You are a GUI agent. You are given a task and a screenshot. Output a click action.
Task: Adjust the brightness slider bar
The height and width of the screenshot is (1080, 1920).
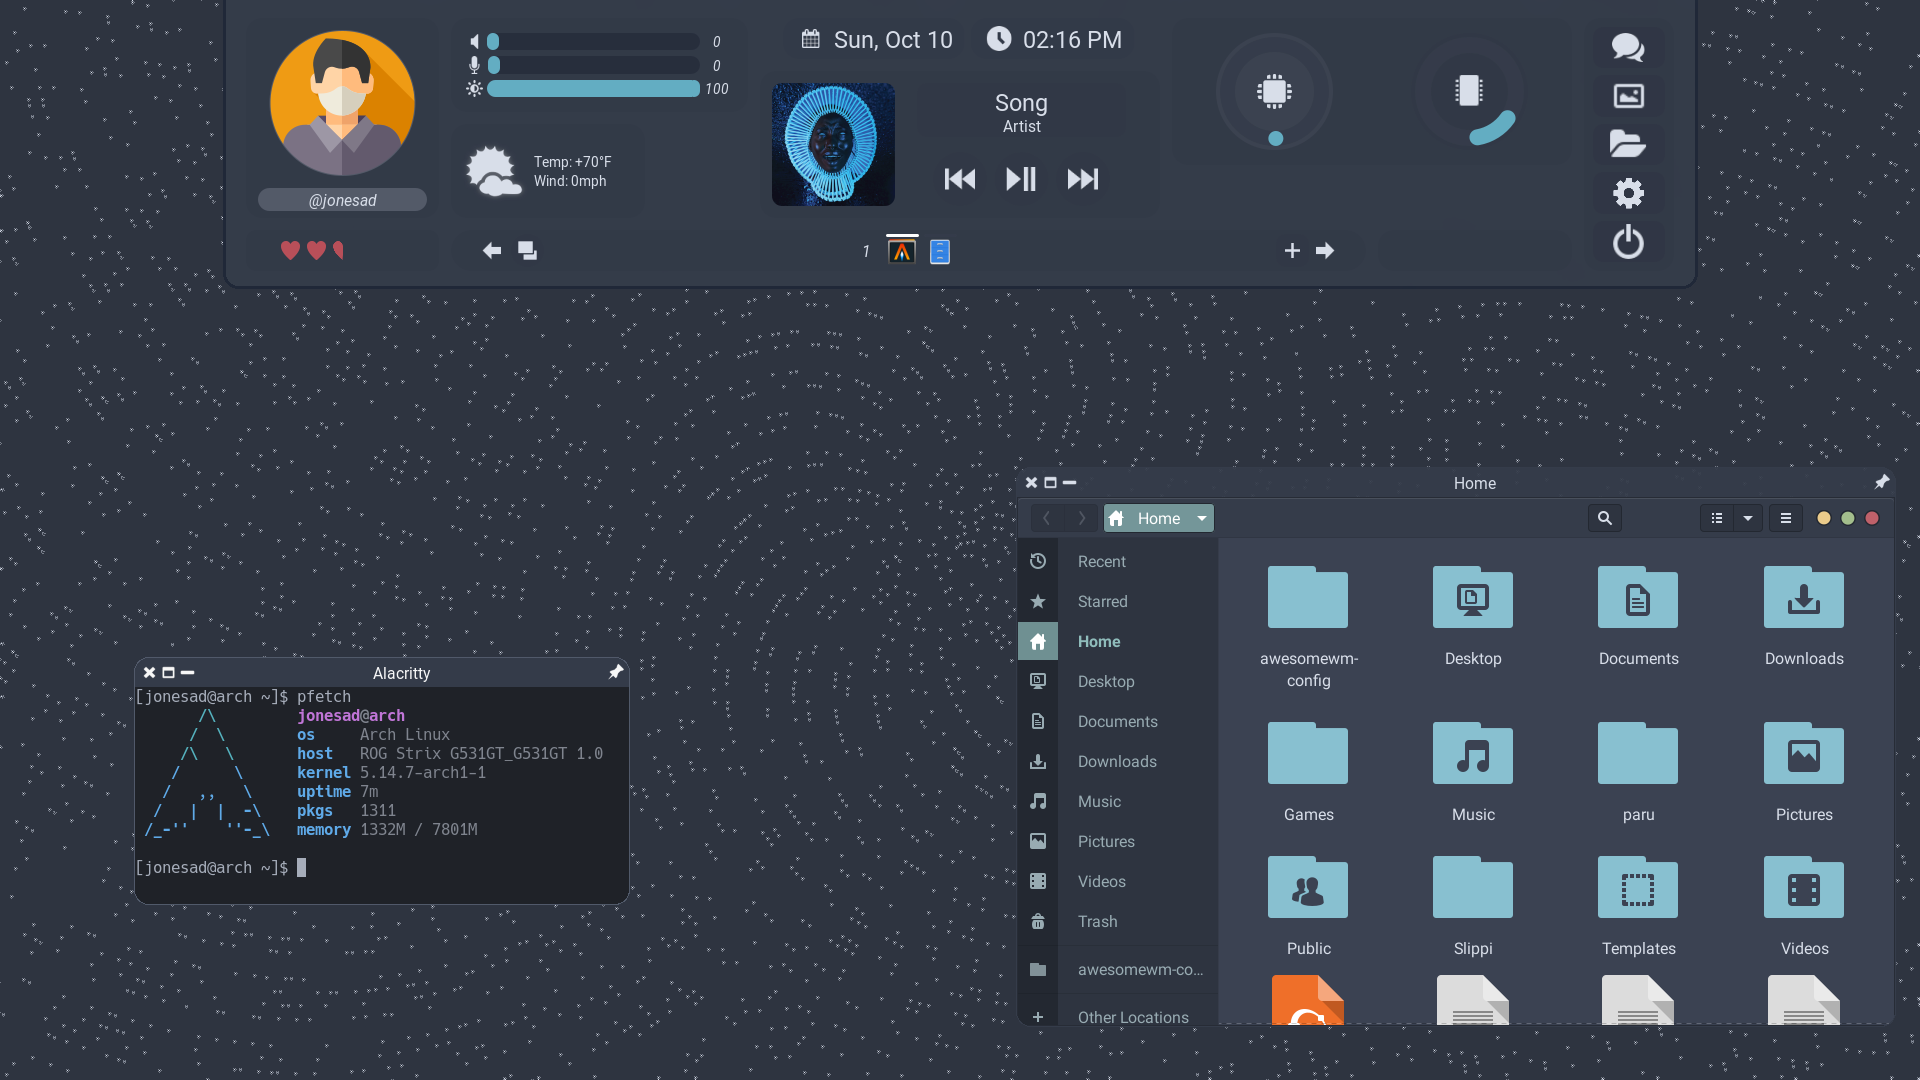tap(593, 89)
